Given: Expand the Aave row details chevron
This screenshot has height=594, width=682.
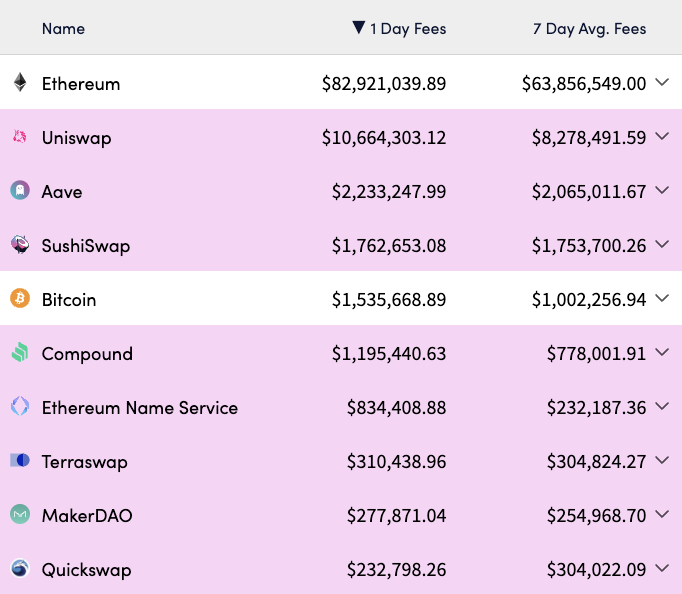Looking at the screenshot, I should [x=662, y=190].
